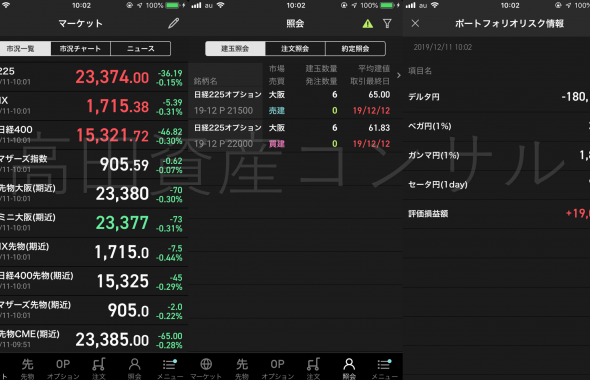Image resolution: width=590 pixels, height=380 pixels.
Task: Tap the battery icon in マーケット screen status bar
Action: tap(173, 5)
